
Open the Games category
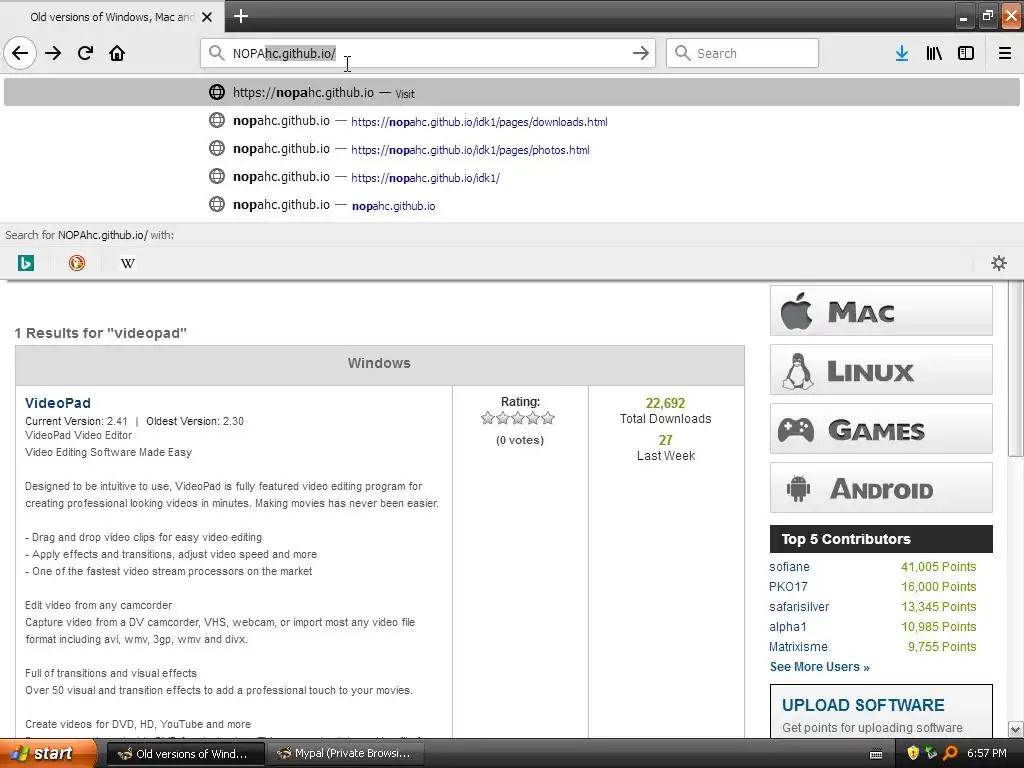pyautogui.click(x=881, y=429)
